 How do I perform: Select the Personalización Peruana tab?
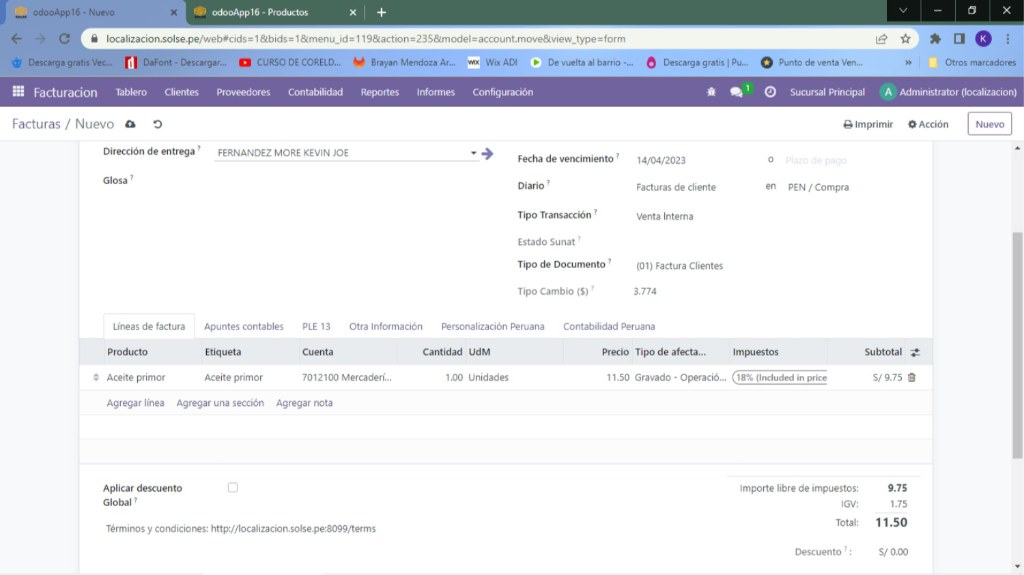tap(492, 327)
